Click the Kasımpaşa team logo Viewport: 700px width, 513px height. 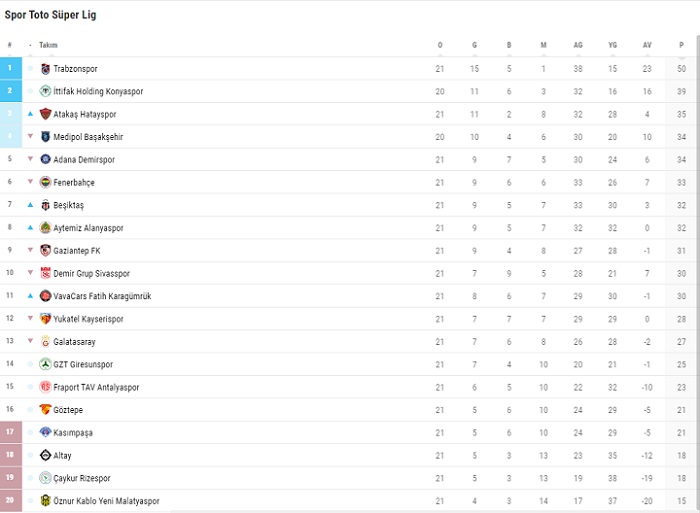pyautogui.click(x=45, y=432)
